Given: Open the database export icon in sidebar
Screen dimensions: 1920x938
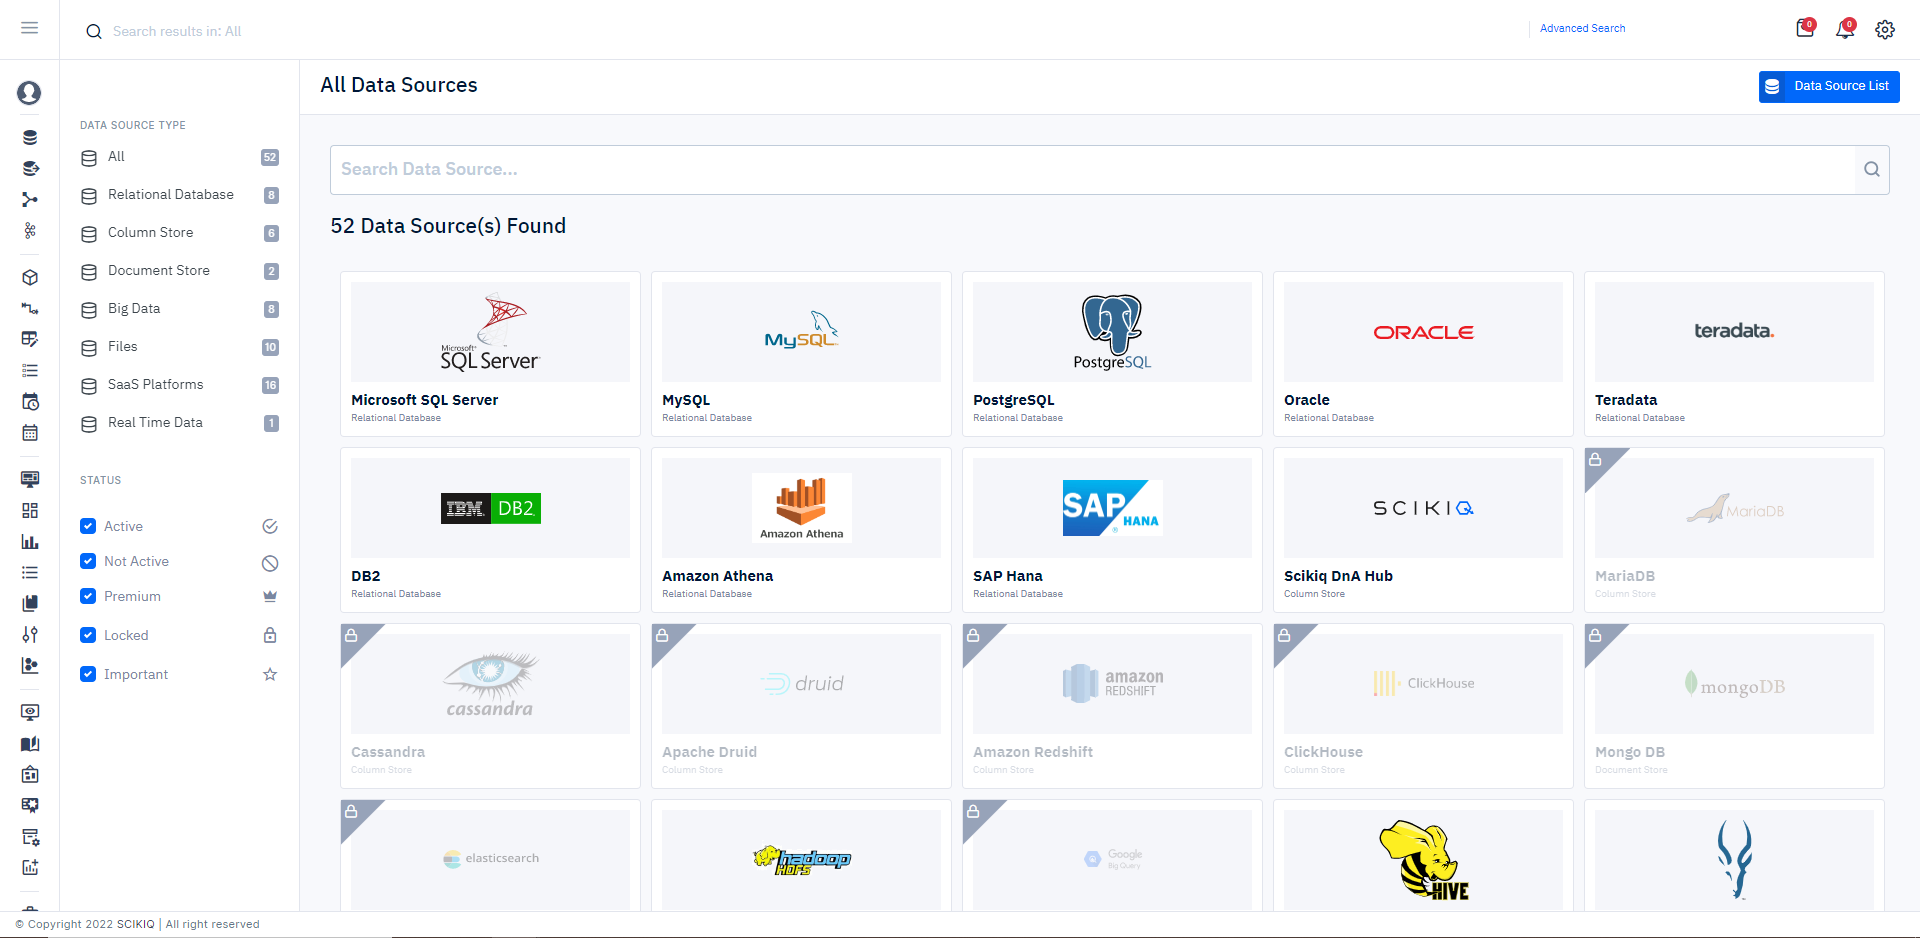Looking at the screenshot, I should pos(30,168).
